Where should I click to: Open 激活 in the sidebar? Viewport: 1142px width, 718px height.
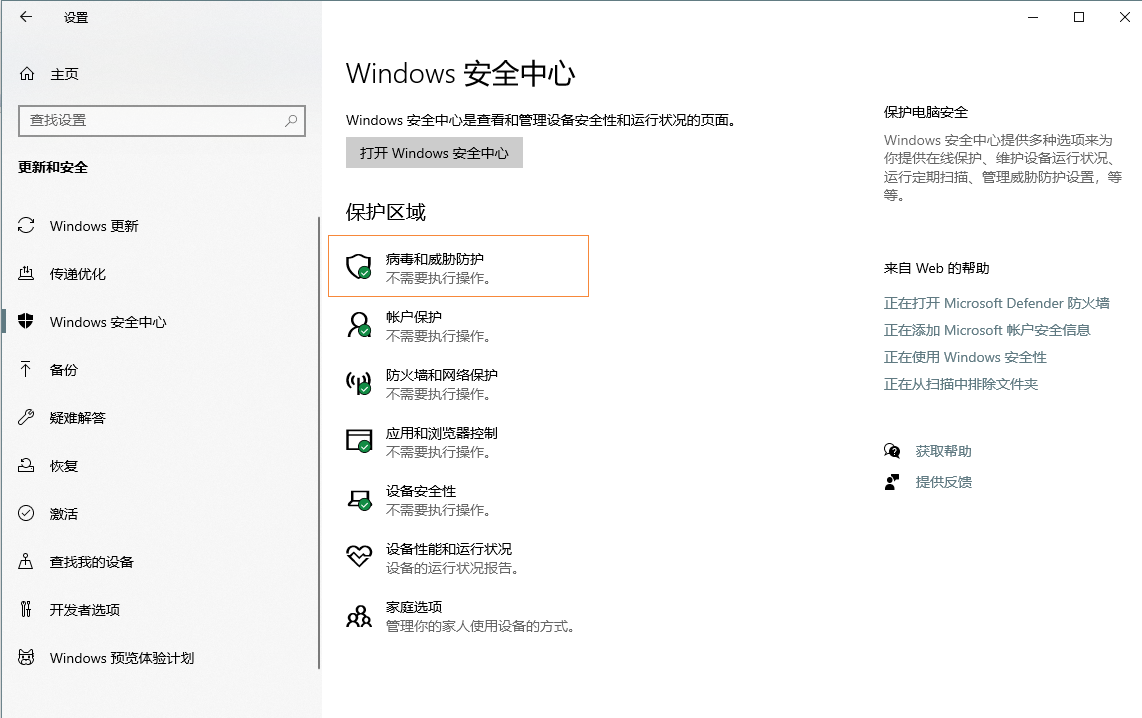(63, 513)
